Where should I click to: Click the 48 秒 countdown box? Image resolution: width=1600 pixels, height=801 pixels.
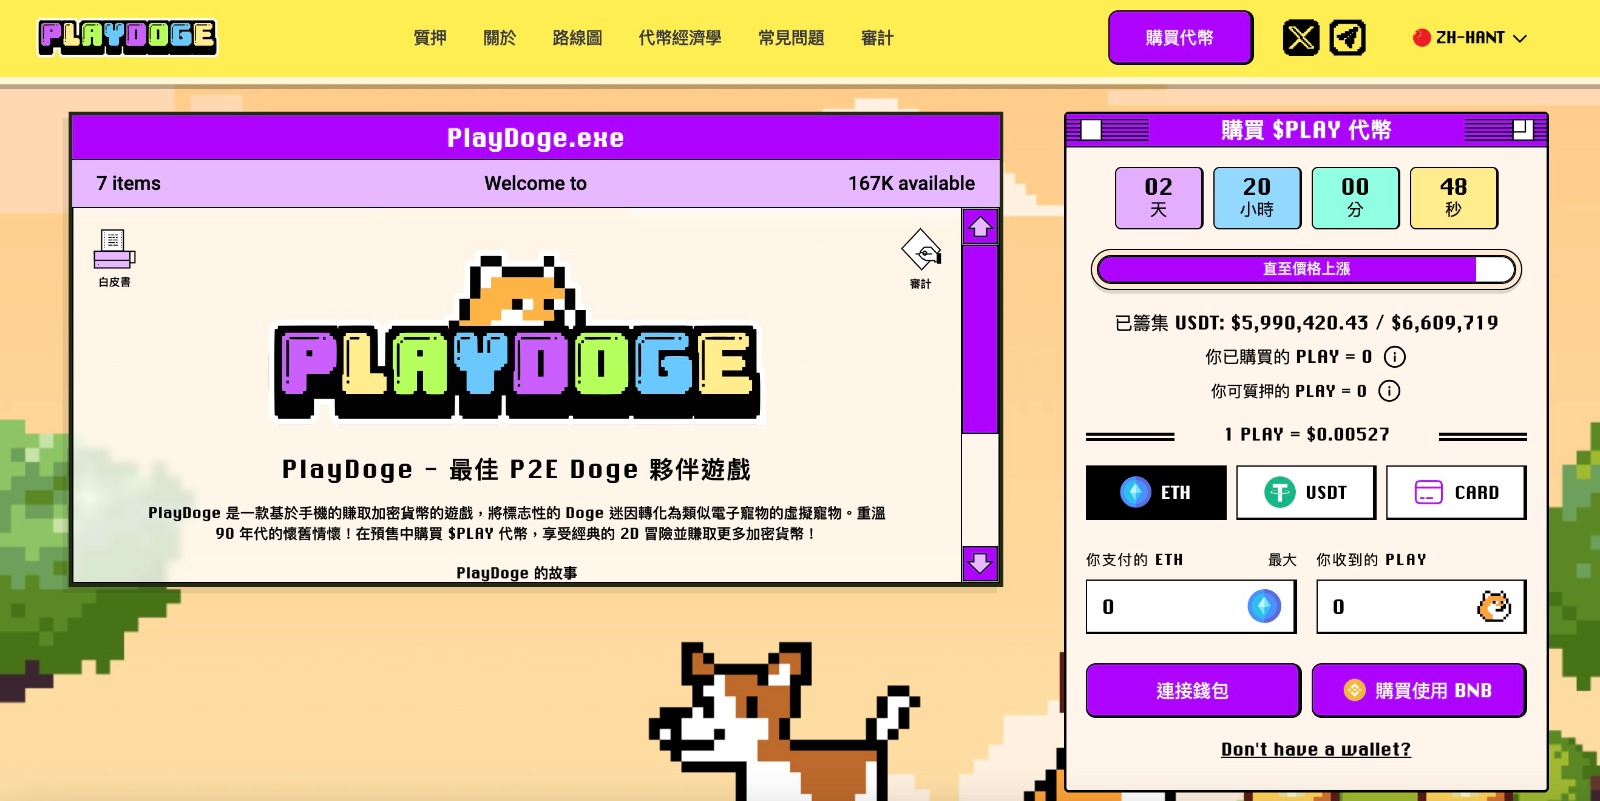(x=1454, y=198)
